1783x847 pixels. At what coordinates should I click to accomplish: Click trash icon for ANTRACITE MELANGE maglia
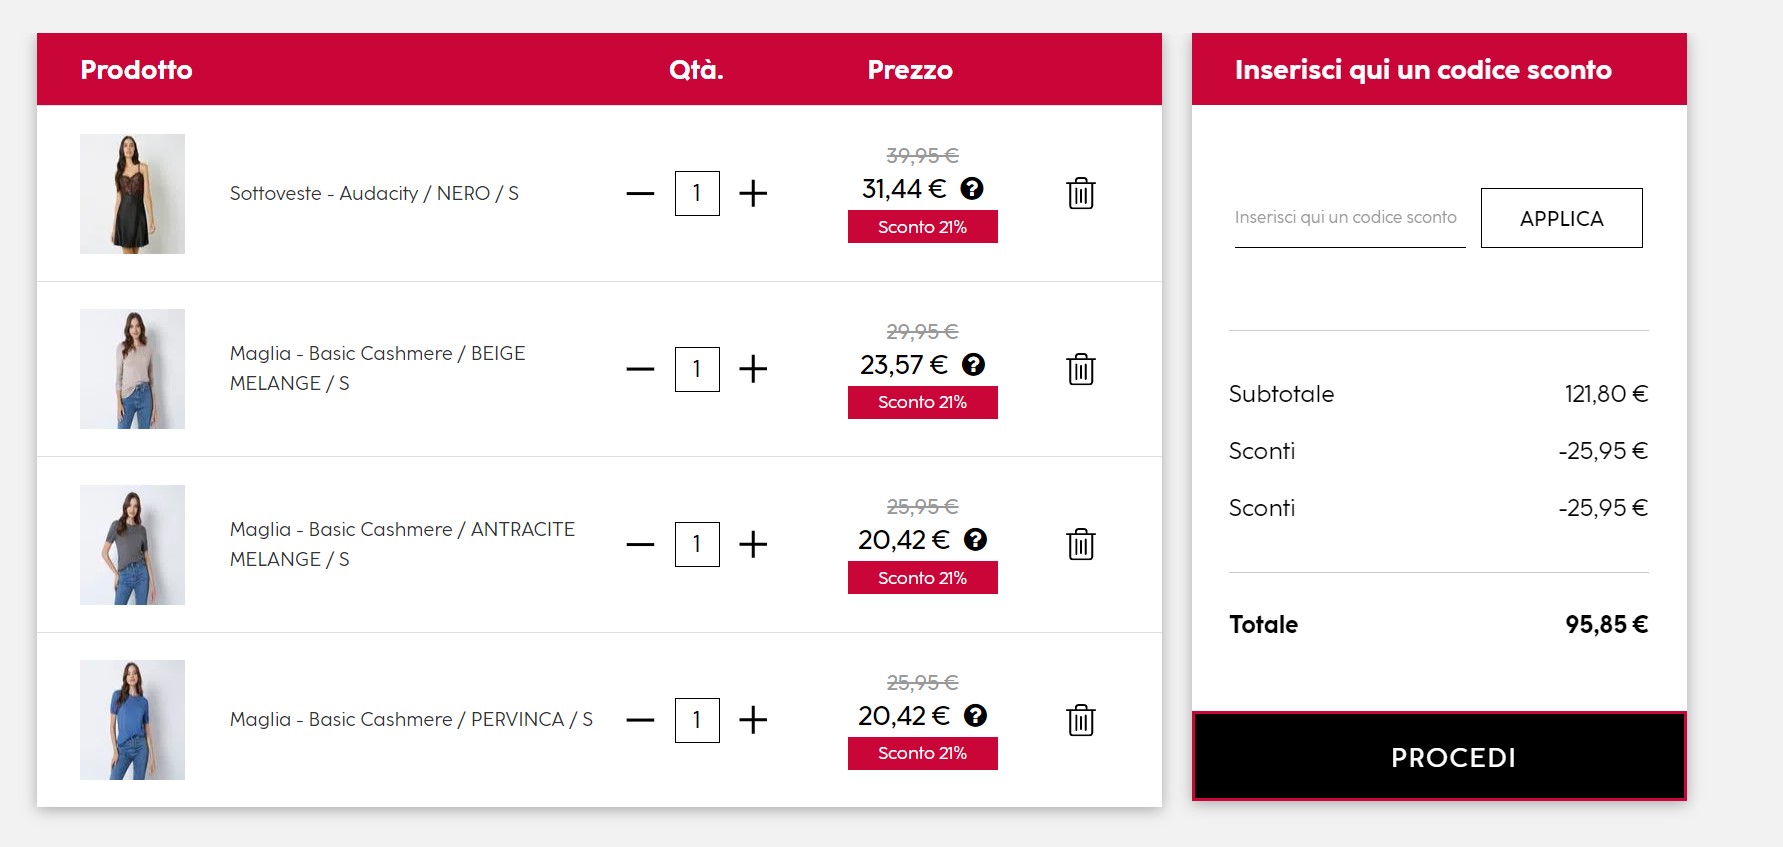(1081, 544)
